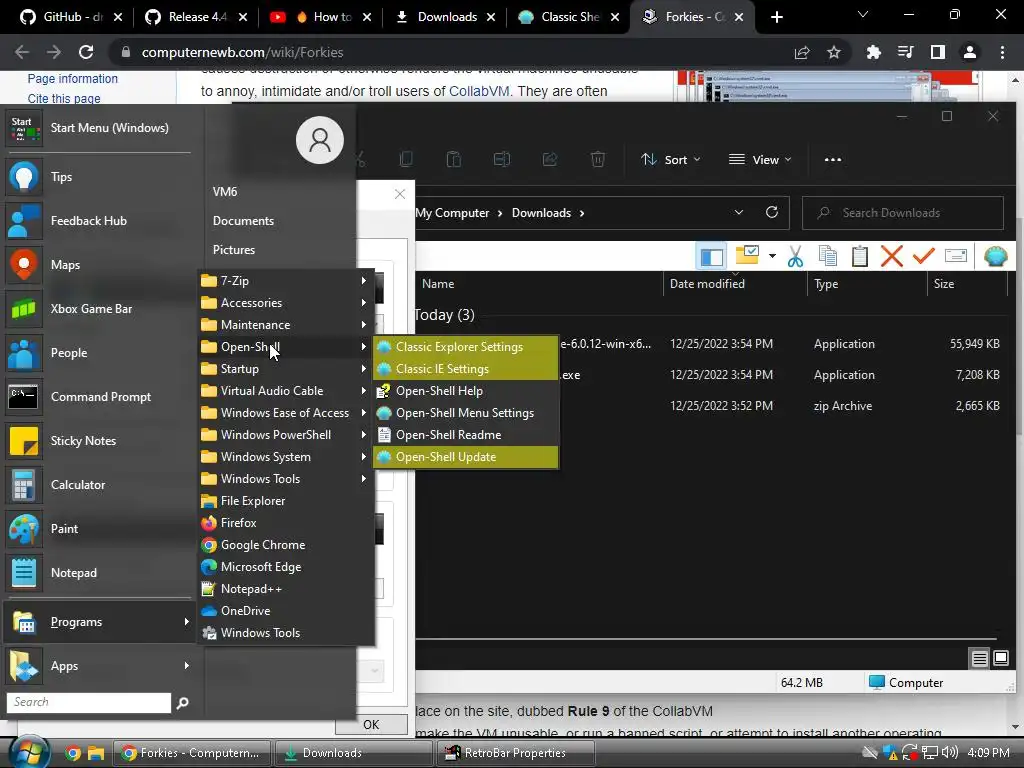Click the Paste clipboard icon in Classic Explorer toolbar
1024x768 pixels.
point(859,256)
